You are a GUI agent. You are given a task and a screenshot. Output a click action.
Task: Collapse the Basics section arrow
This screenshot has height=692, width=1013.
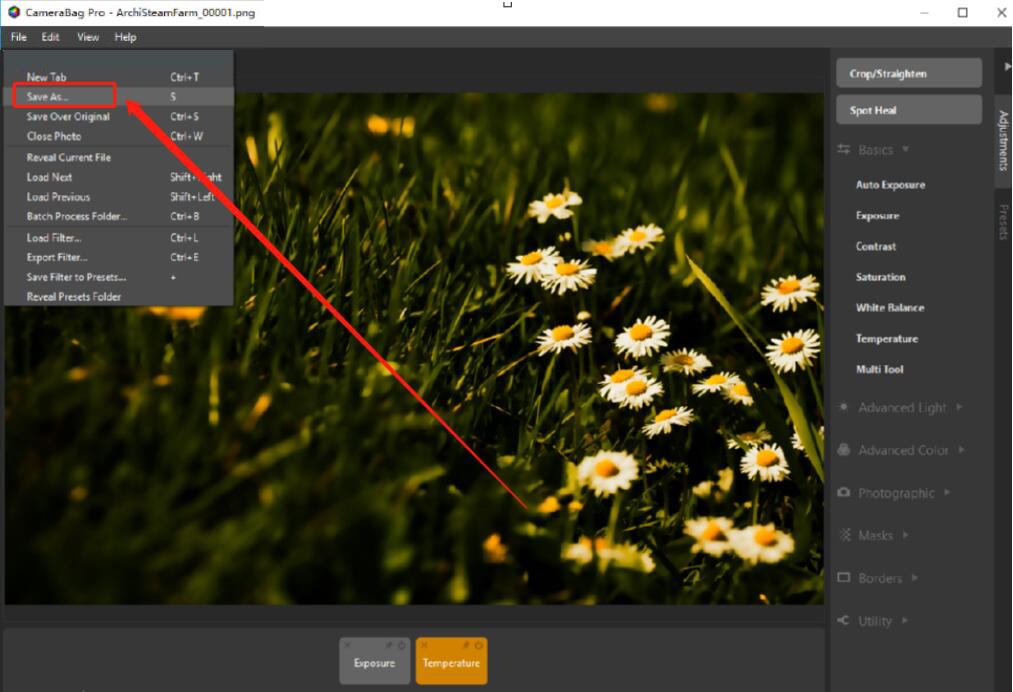tap(906, 149)
